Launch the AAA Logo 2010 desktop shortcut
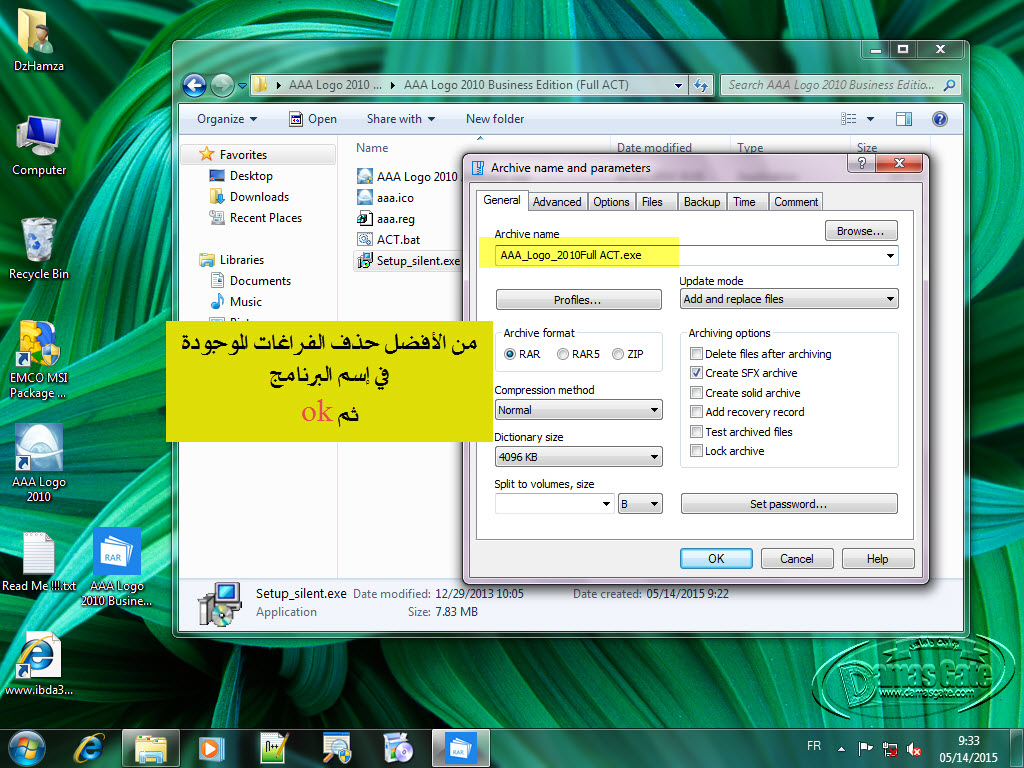Image resolution: width=1024 pixels, height=768 pixels. pyautogui.click(x=39, y=462)
